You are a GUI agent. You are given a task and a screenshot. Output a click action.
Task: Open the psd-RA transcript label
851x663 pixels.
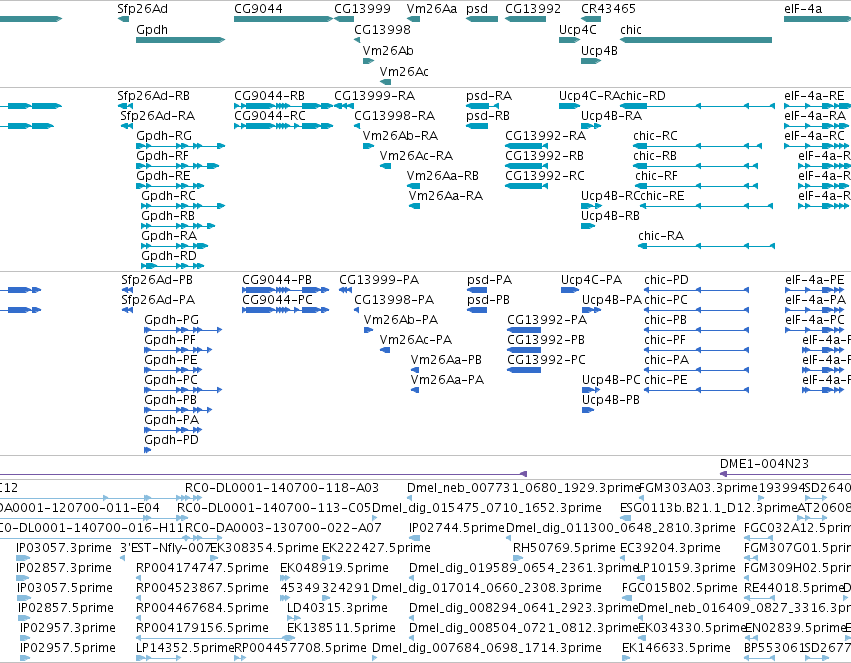[489, 96]
